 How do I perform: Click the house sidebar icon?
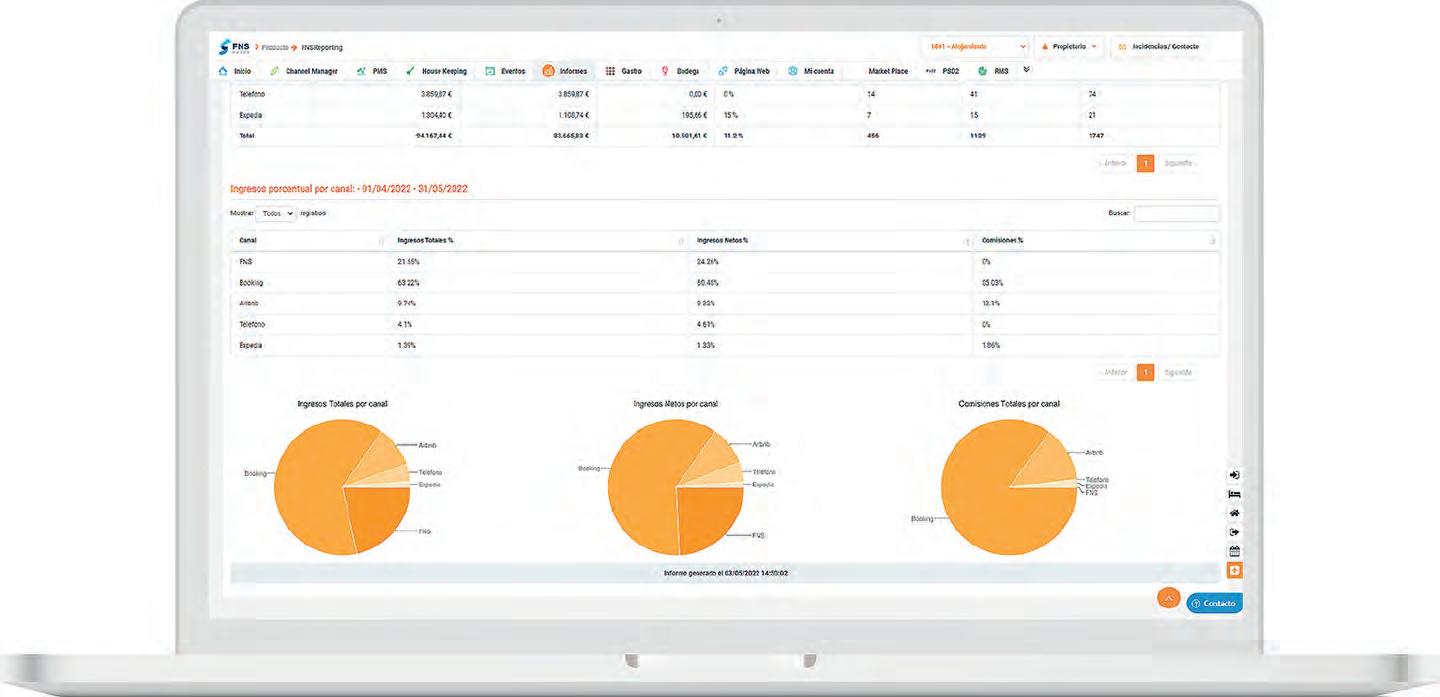[x=1234, y=513]
